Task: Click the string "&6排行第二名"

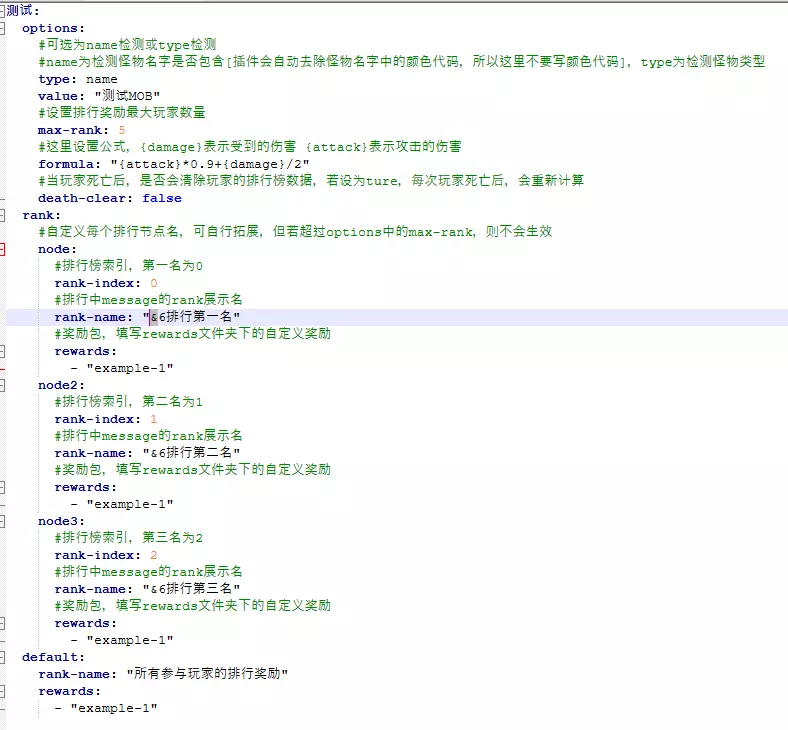Action: click(191, 453)
